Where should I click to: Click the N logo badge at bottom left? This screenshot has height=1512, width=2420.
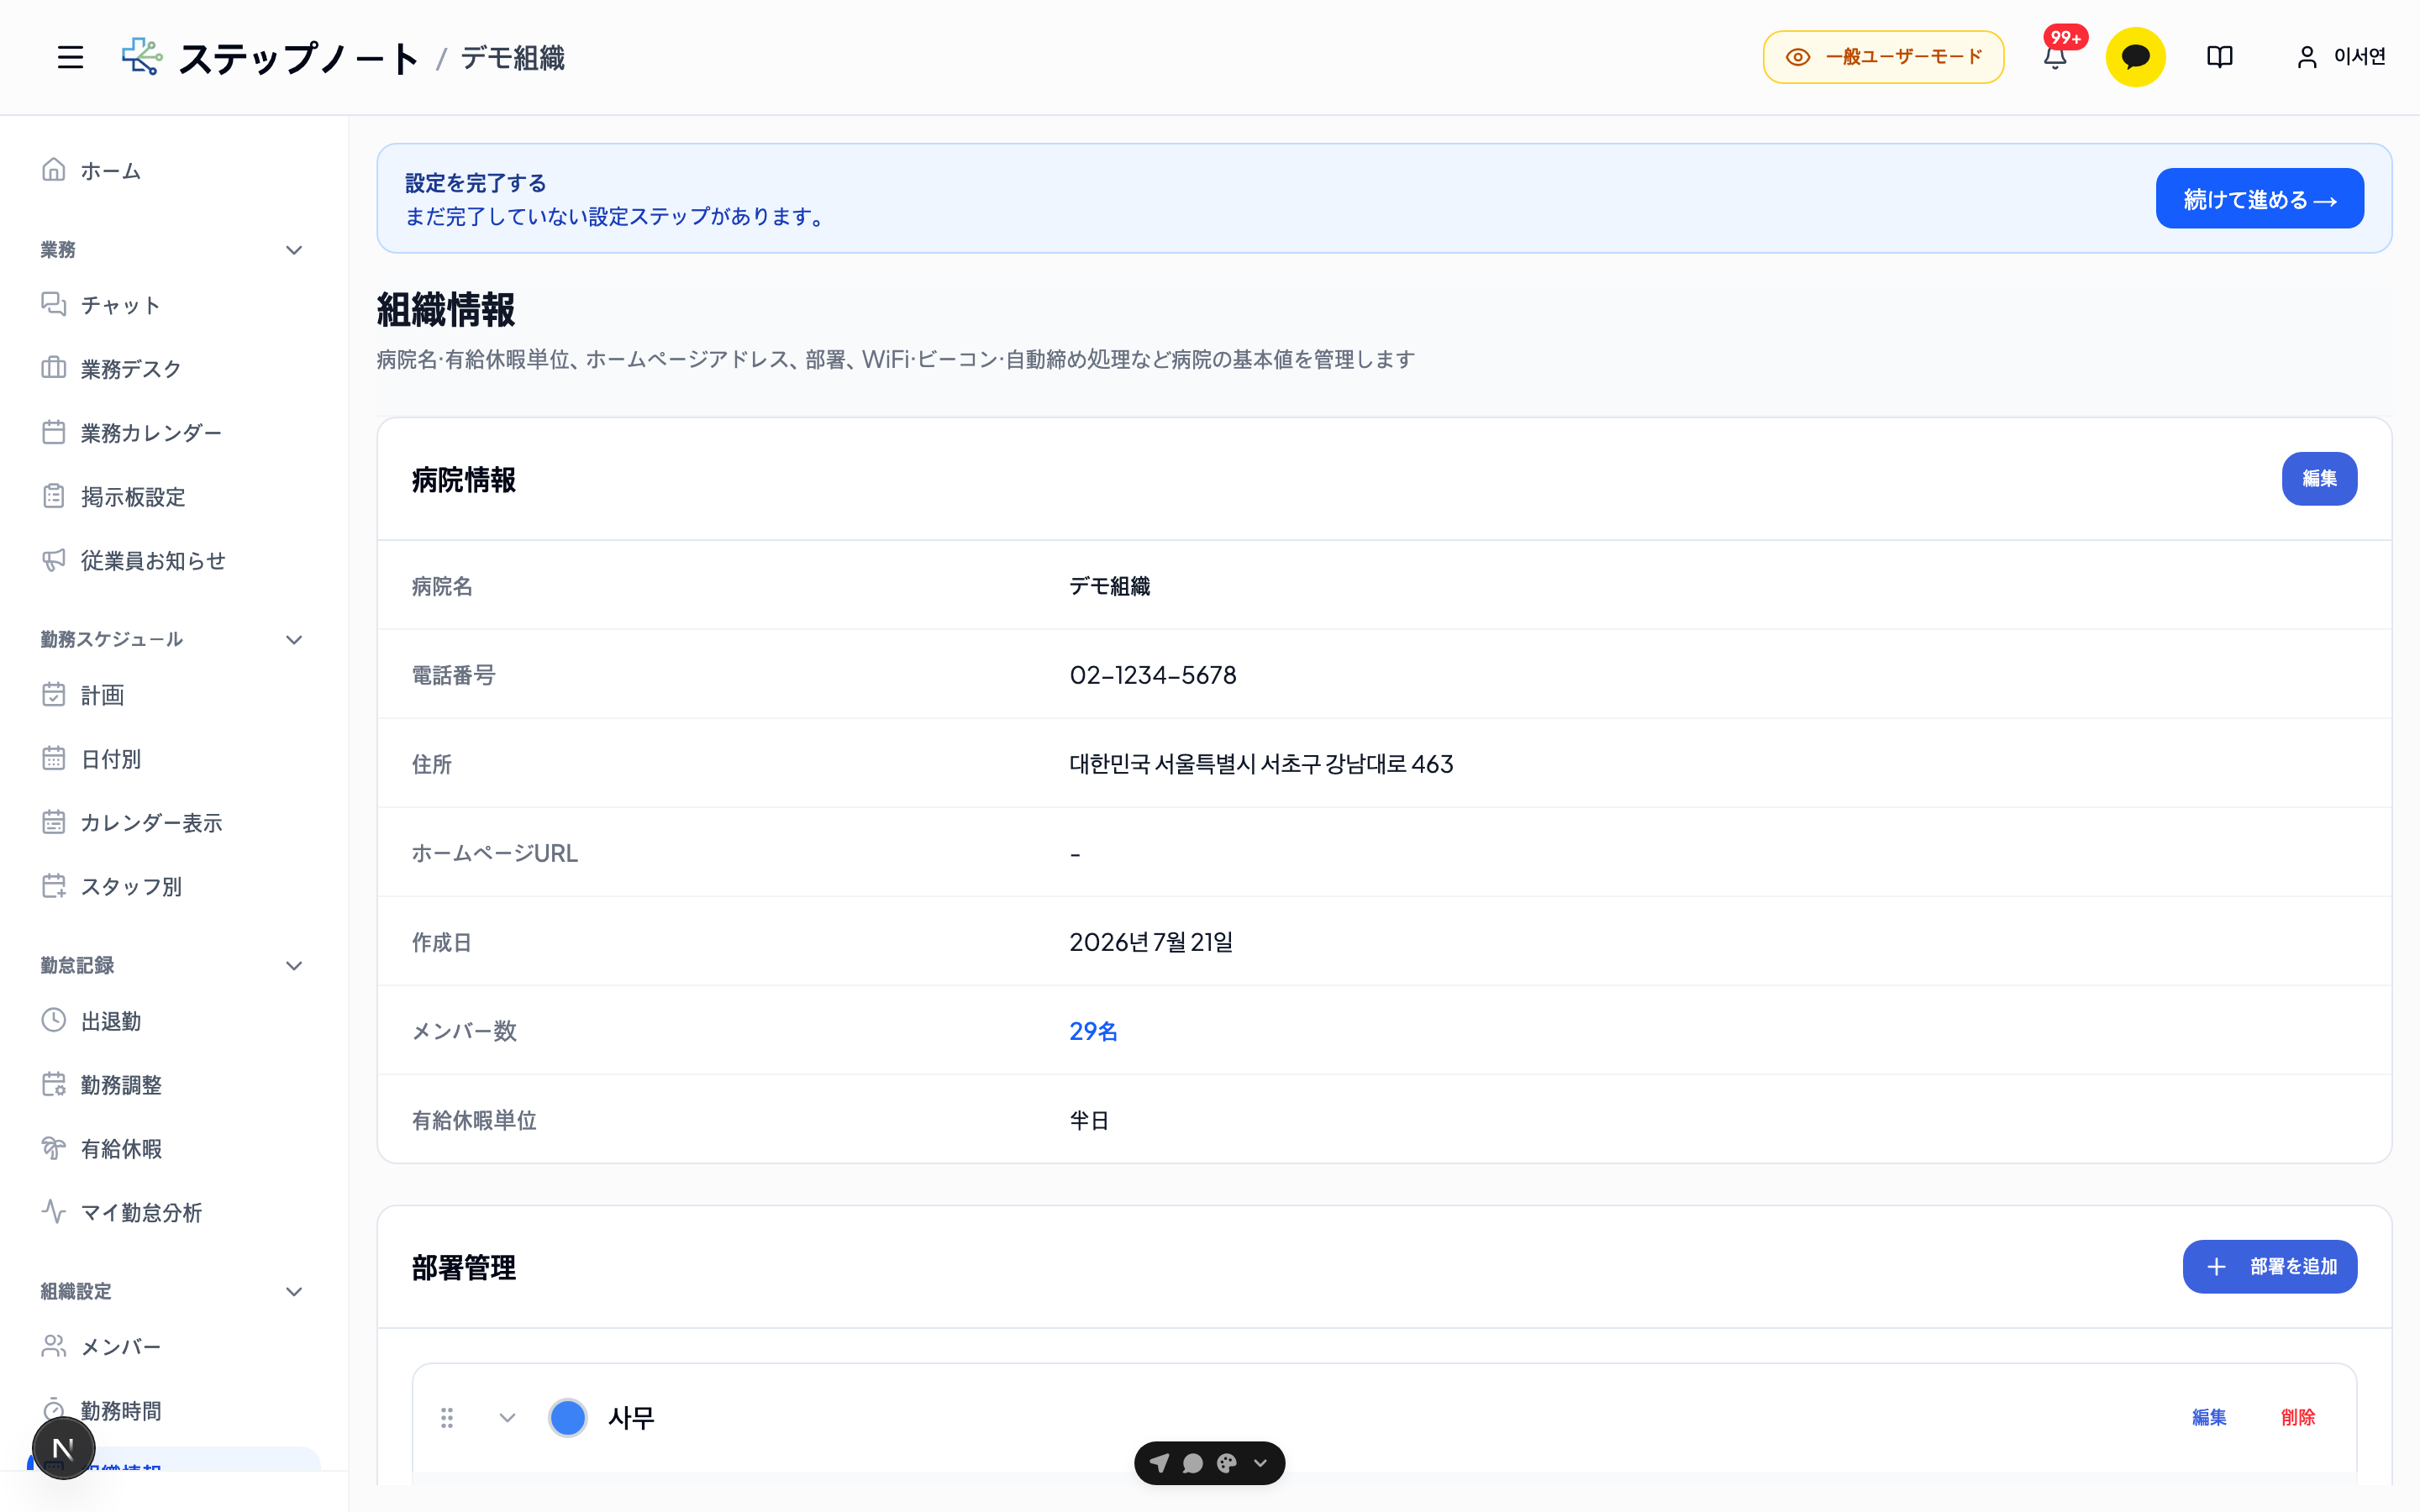point(63,1447)
